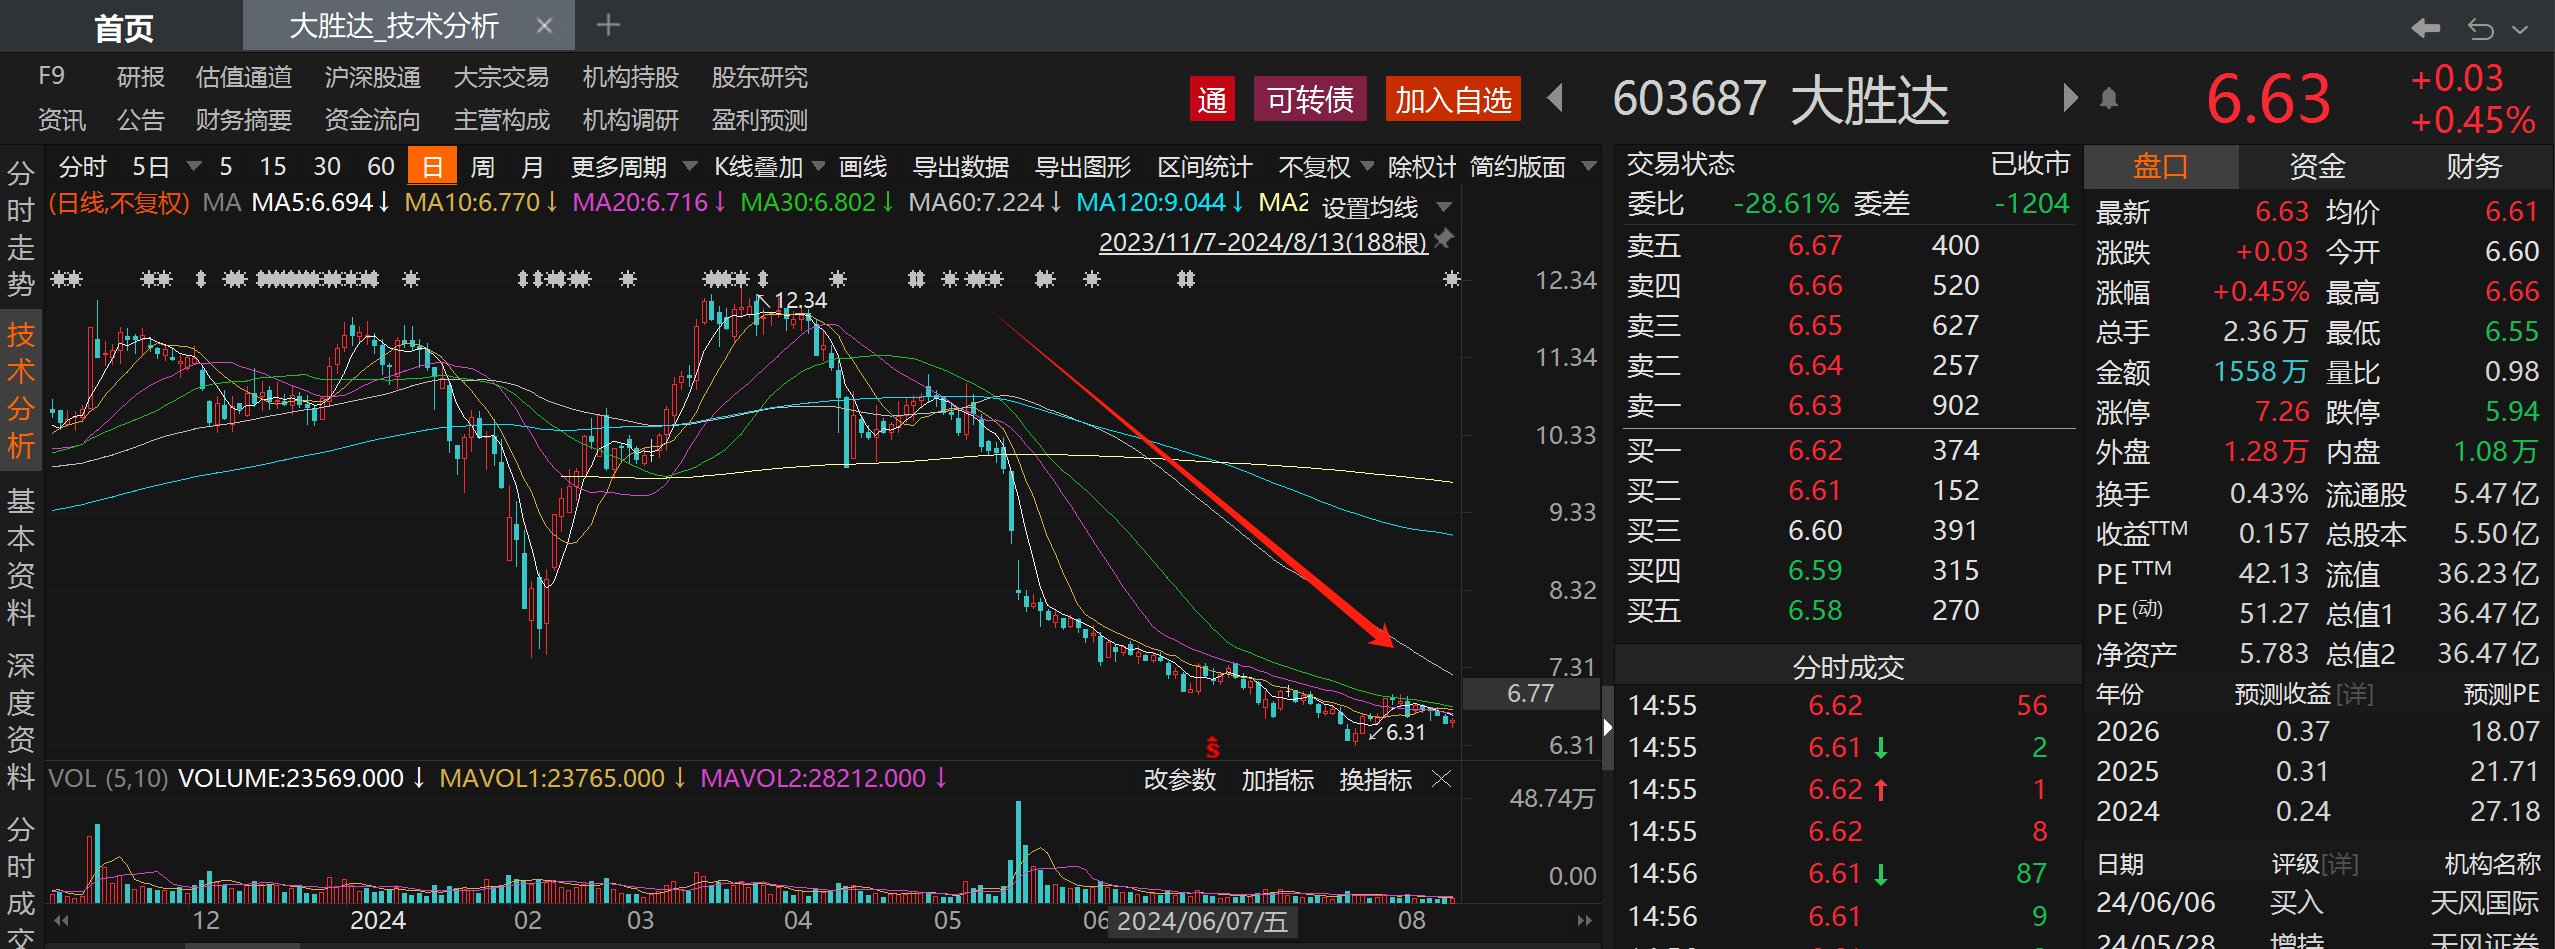
Task: Click the 2023/11/7-2024/8/13(188根) date range link
Action: tap(1263, 242)
